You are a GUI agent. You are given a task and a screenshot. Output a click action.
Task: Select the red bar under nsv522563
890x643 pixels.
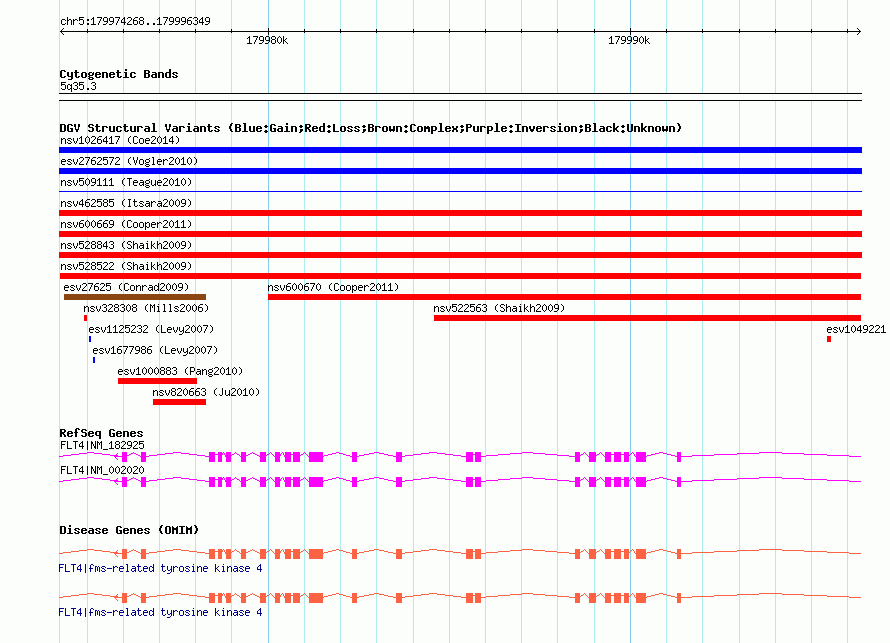click(648, 318)
